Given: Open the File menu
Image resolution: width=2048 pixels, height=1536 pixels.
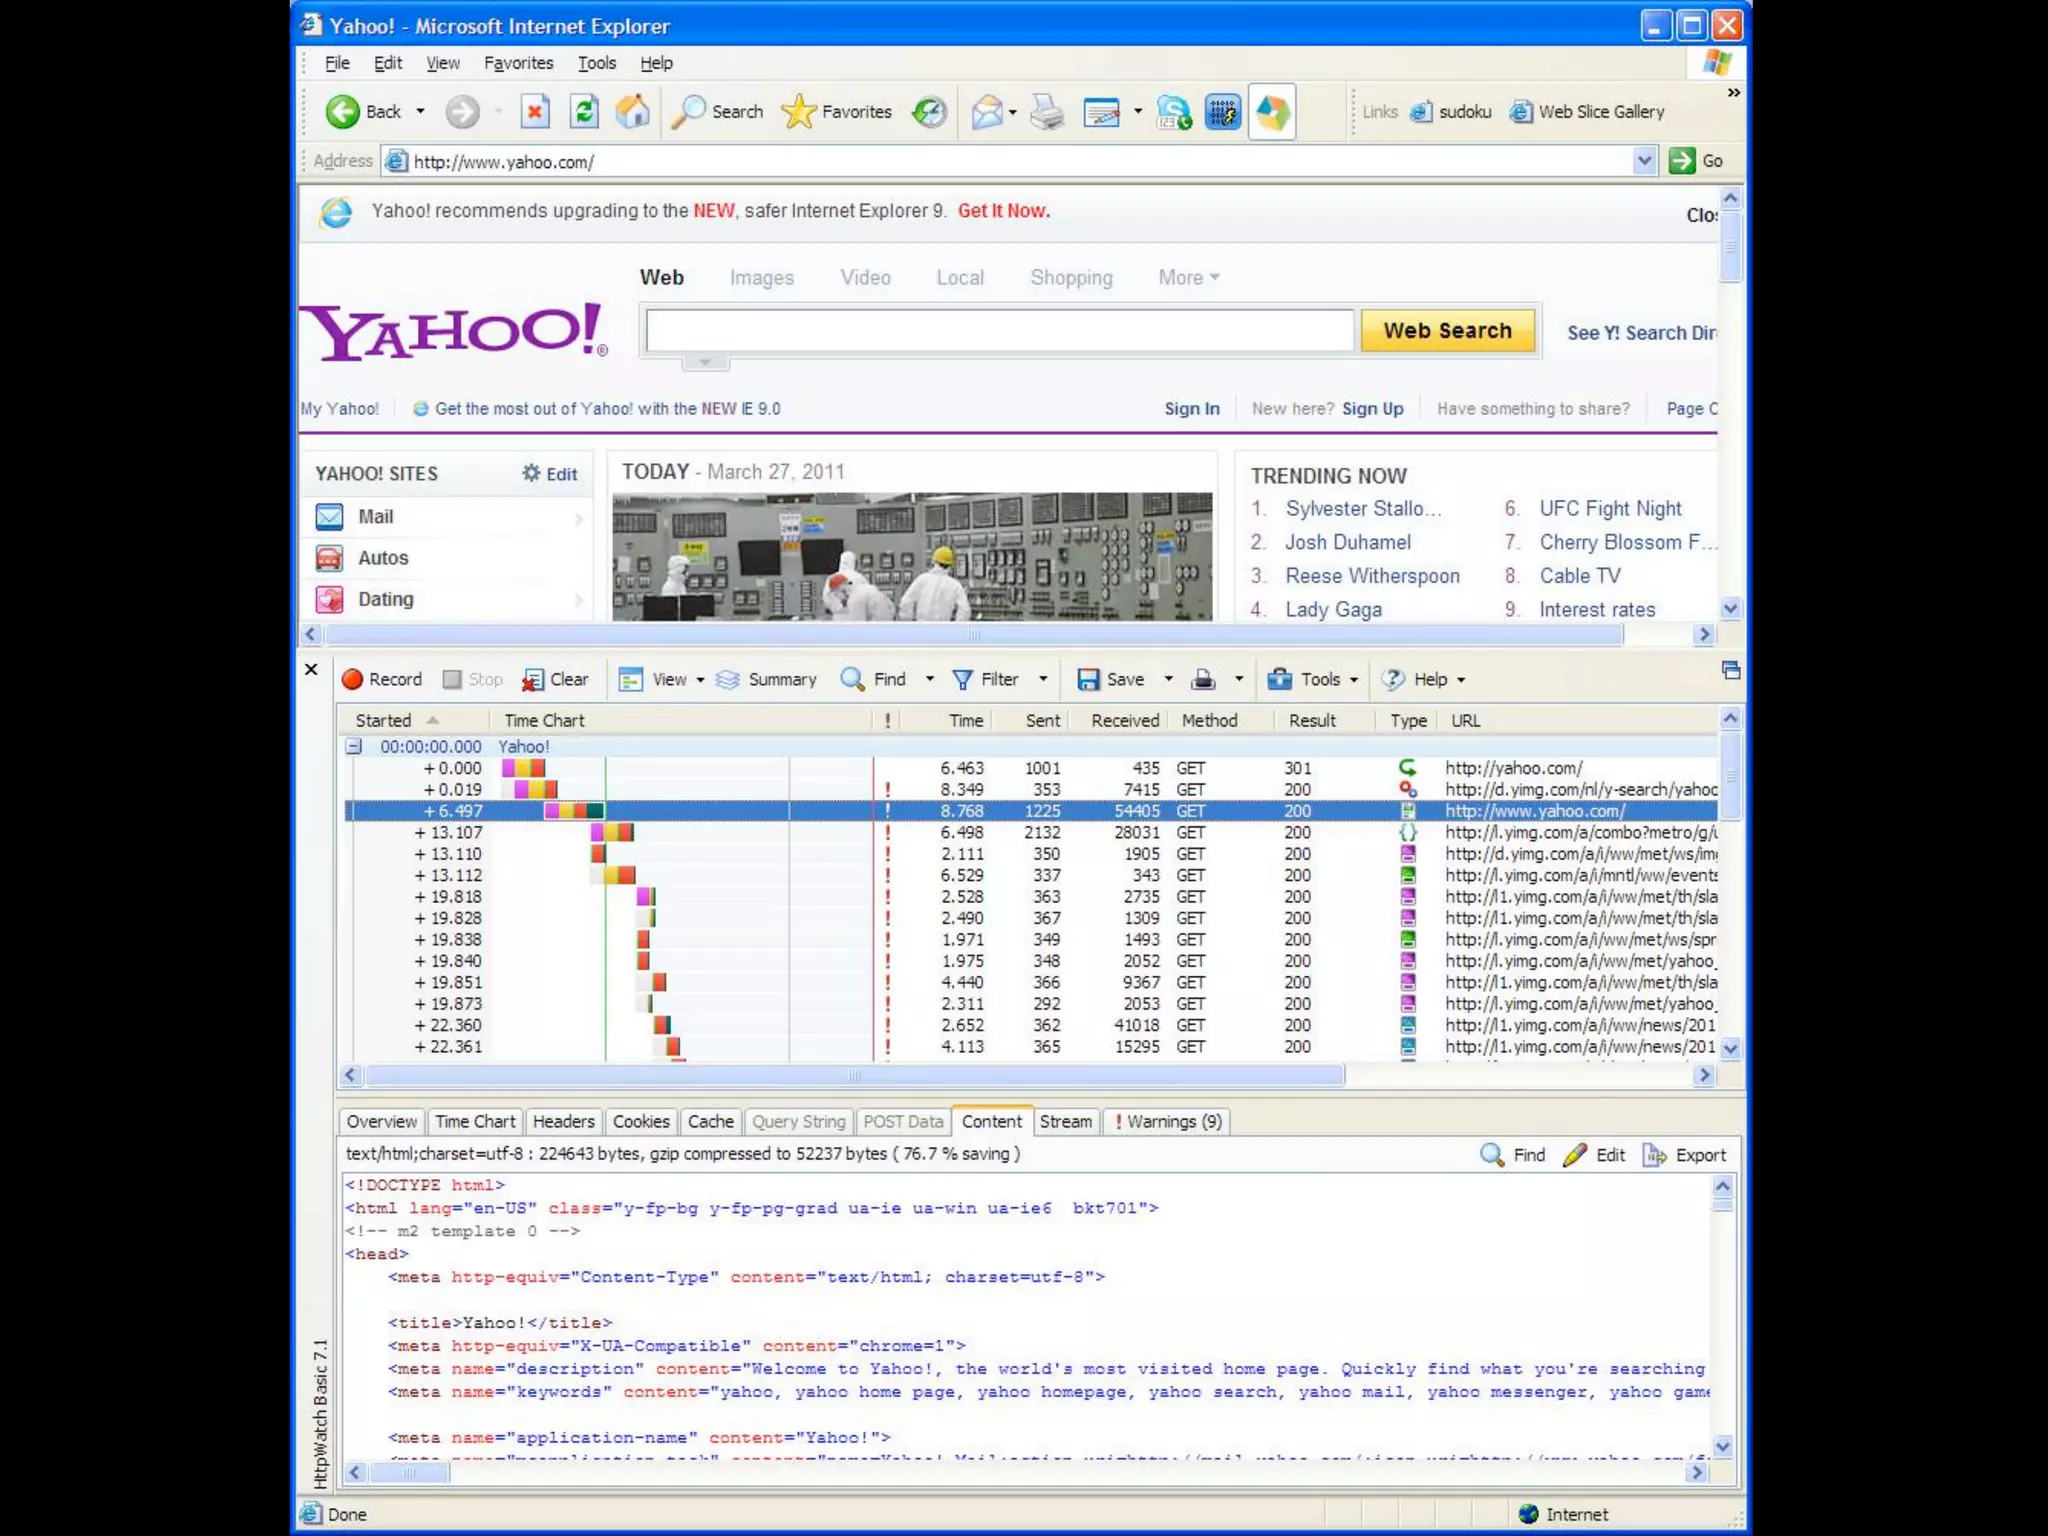Looking at the screenshot, I should pyautogui.click(x=337, y=63).
